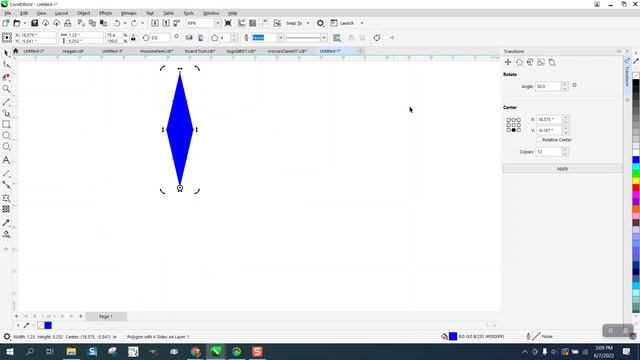Click the Import icon
Viewport: 640px width, 360px height.
coord(155,23)
